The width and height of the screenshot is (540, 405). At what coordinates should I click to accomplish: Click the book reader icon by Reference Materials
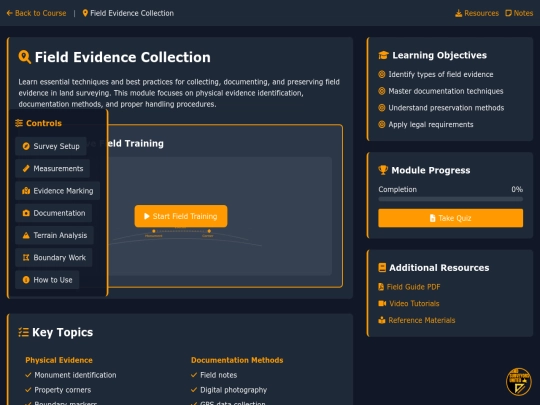pyautogui.click(x=382, y=320)
